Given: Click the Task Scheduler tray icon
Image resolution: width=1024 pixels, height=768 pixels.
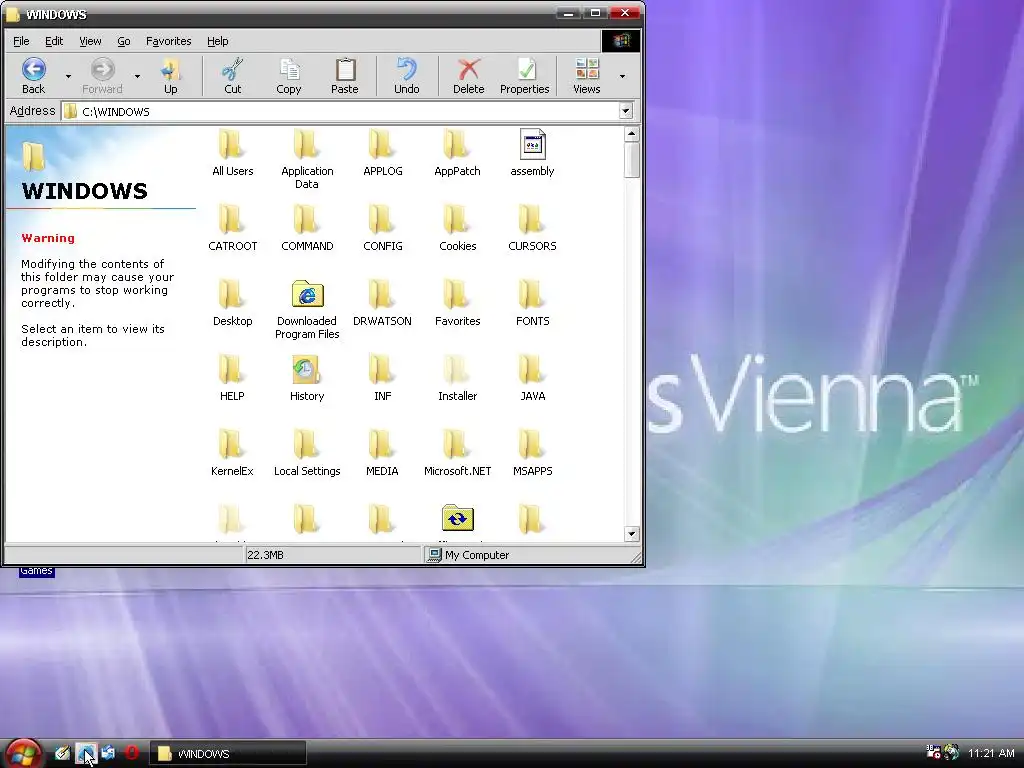Looking at the screenshot, I should [933, 752].
